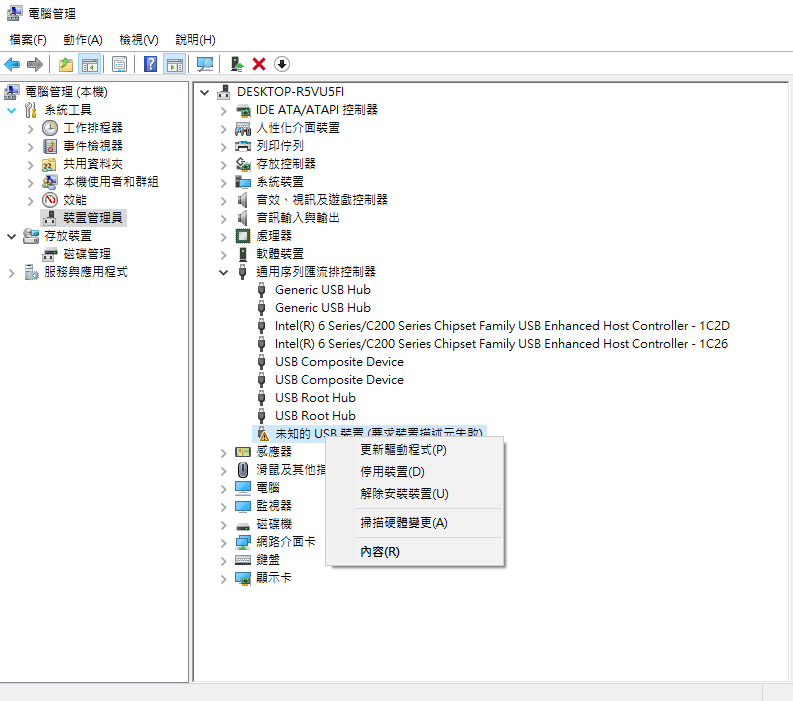
Task: Select the second USB Root Hub
Action: [315, 416]
